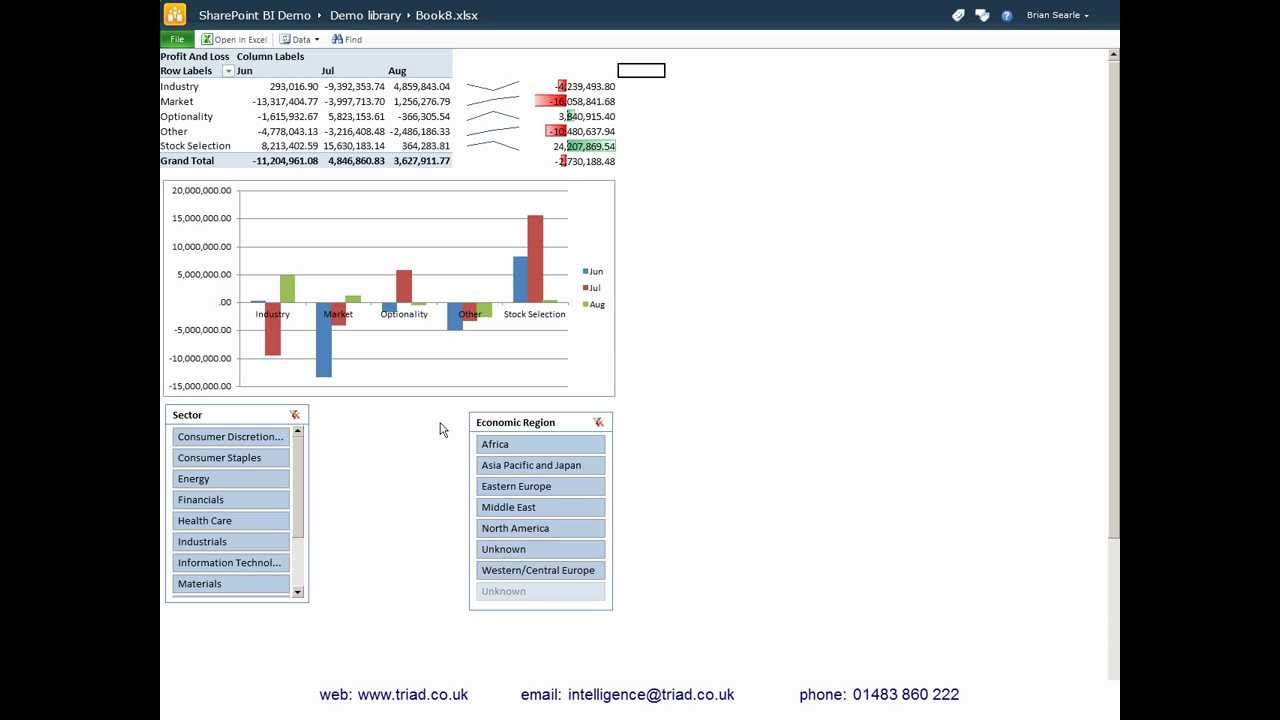Click the Industry sparkline cell
Image resolution: width=1280 pixels, height=720 pixels.
[493, 87]
